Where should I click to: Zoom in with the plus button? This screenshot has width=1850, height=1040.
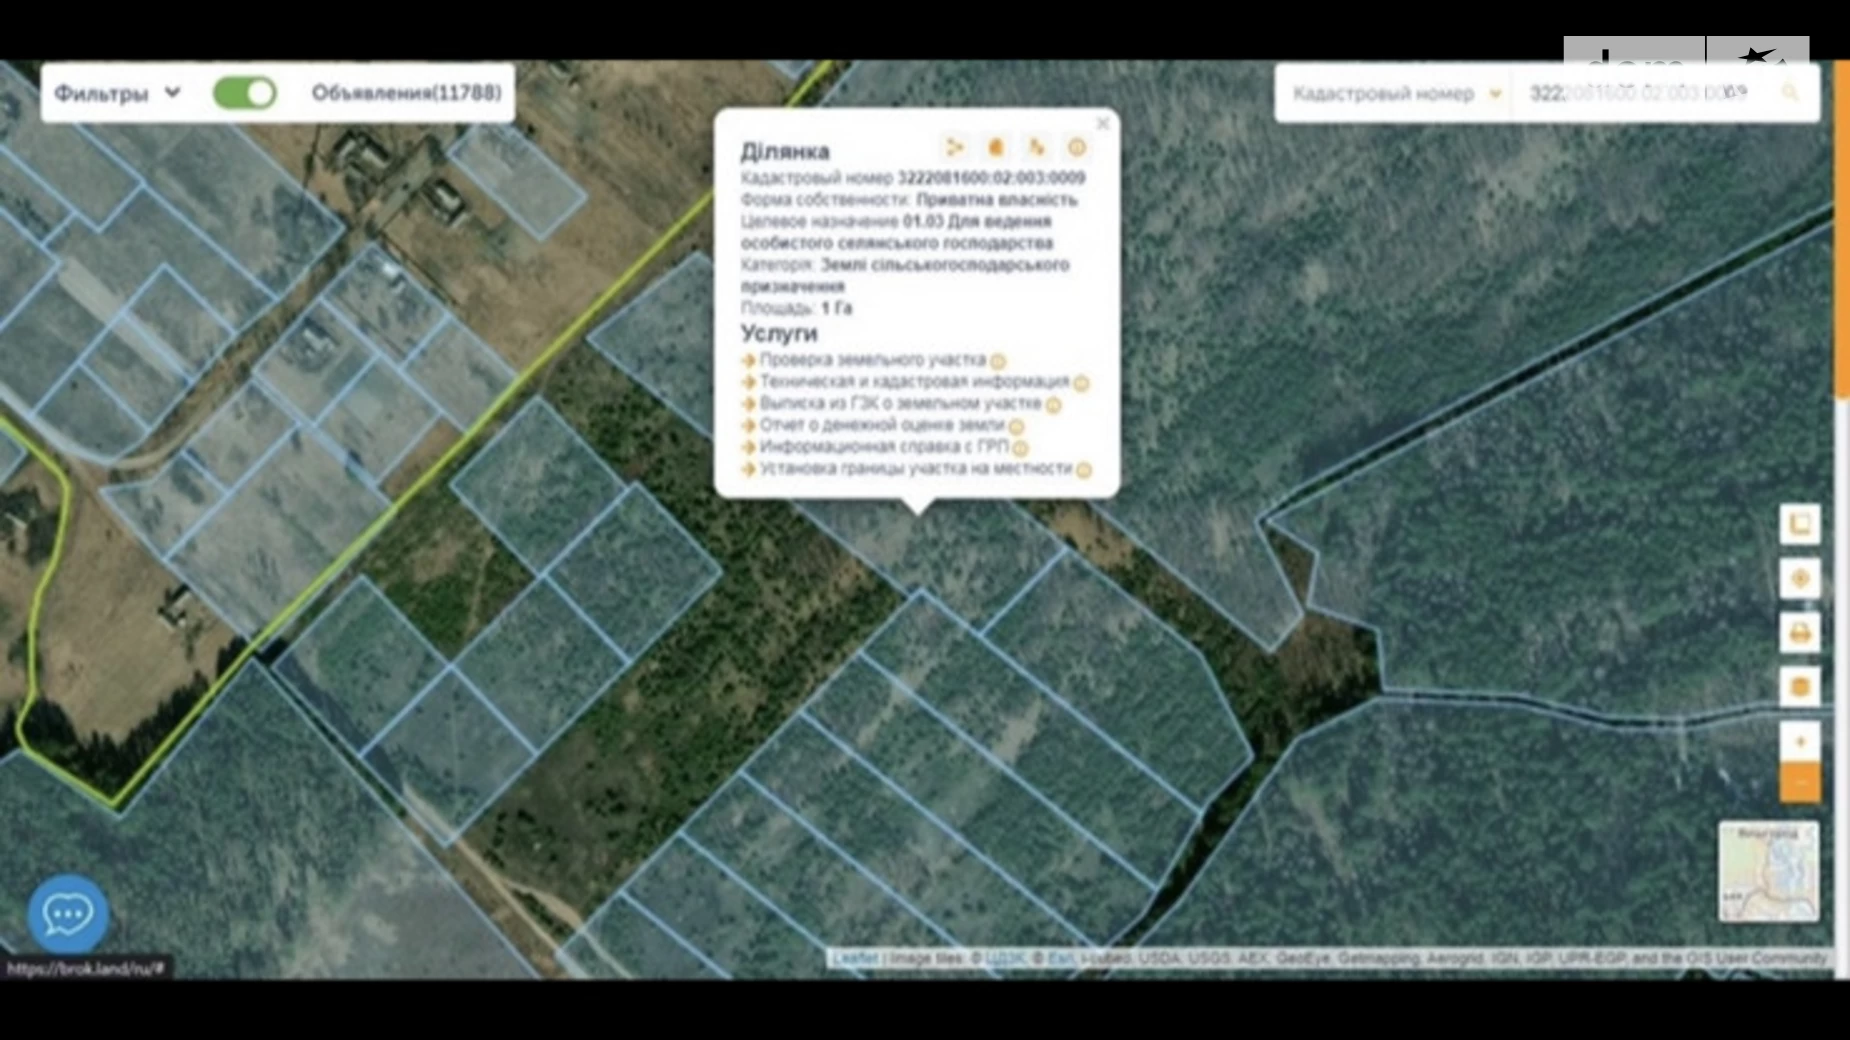pos(1800,742)
